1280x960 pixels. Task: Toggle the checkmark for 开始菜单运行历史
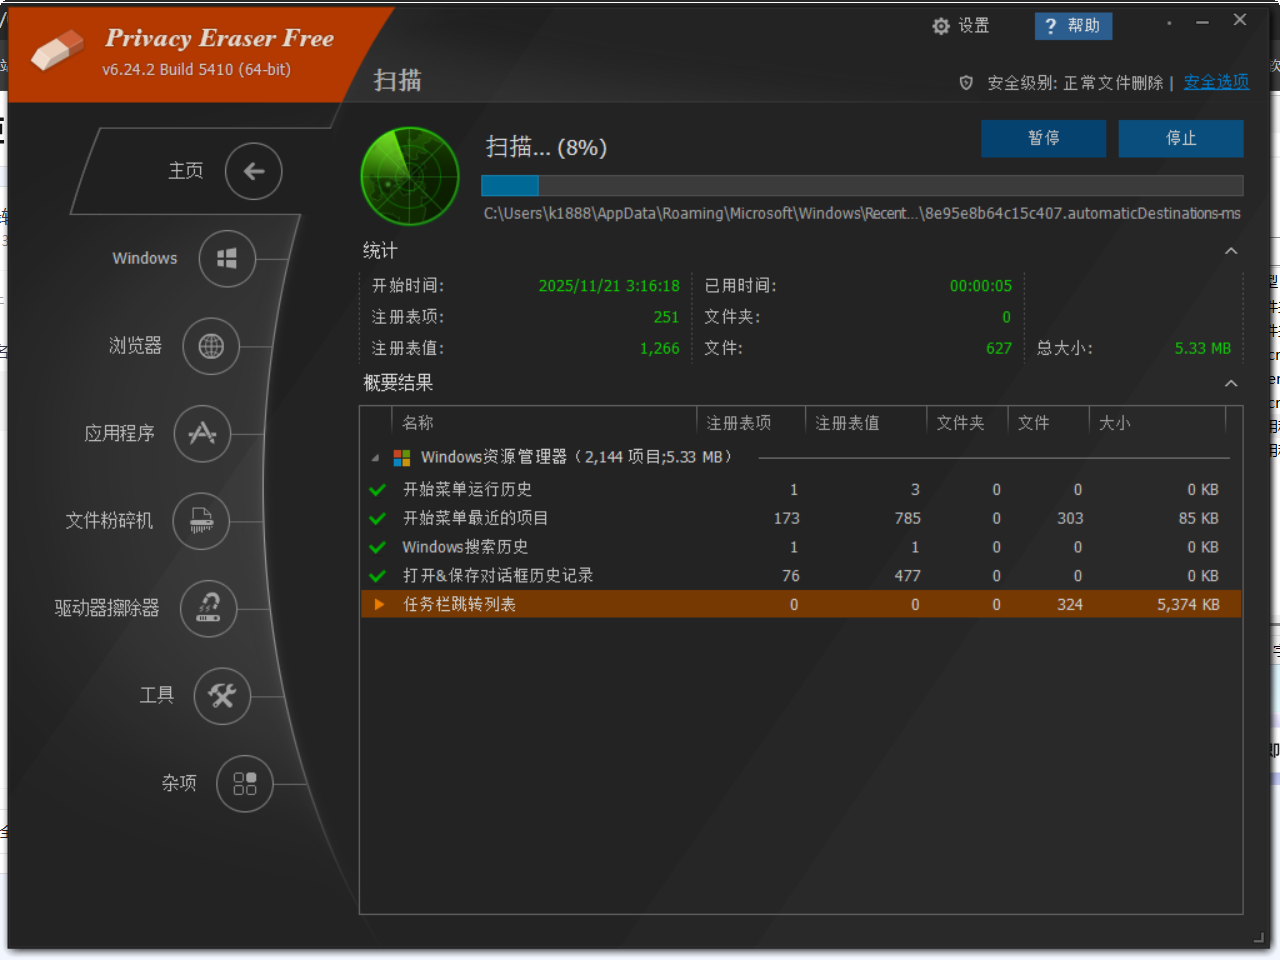coord(377,489)
